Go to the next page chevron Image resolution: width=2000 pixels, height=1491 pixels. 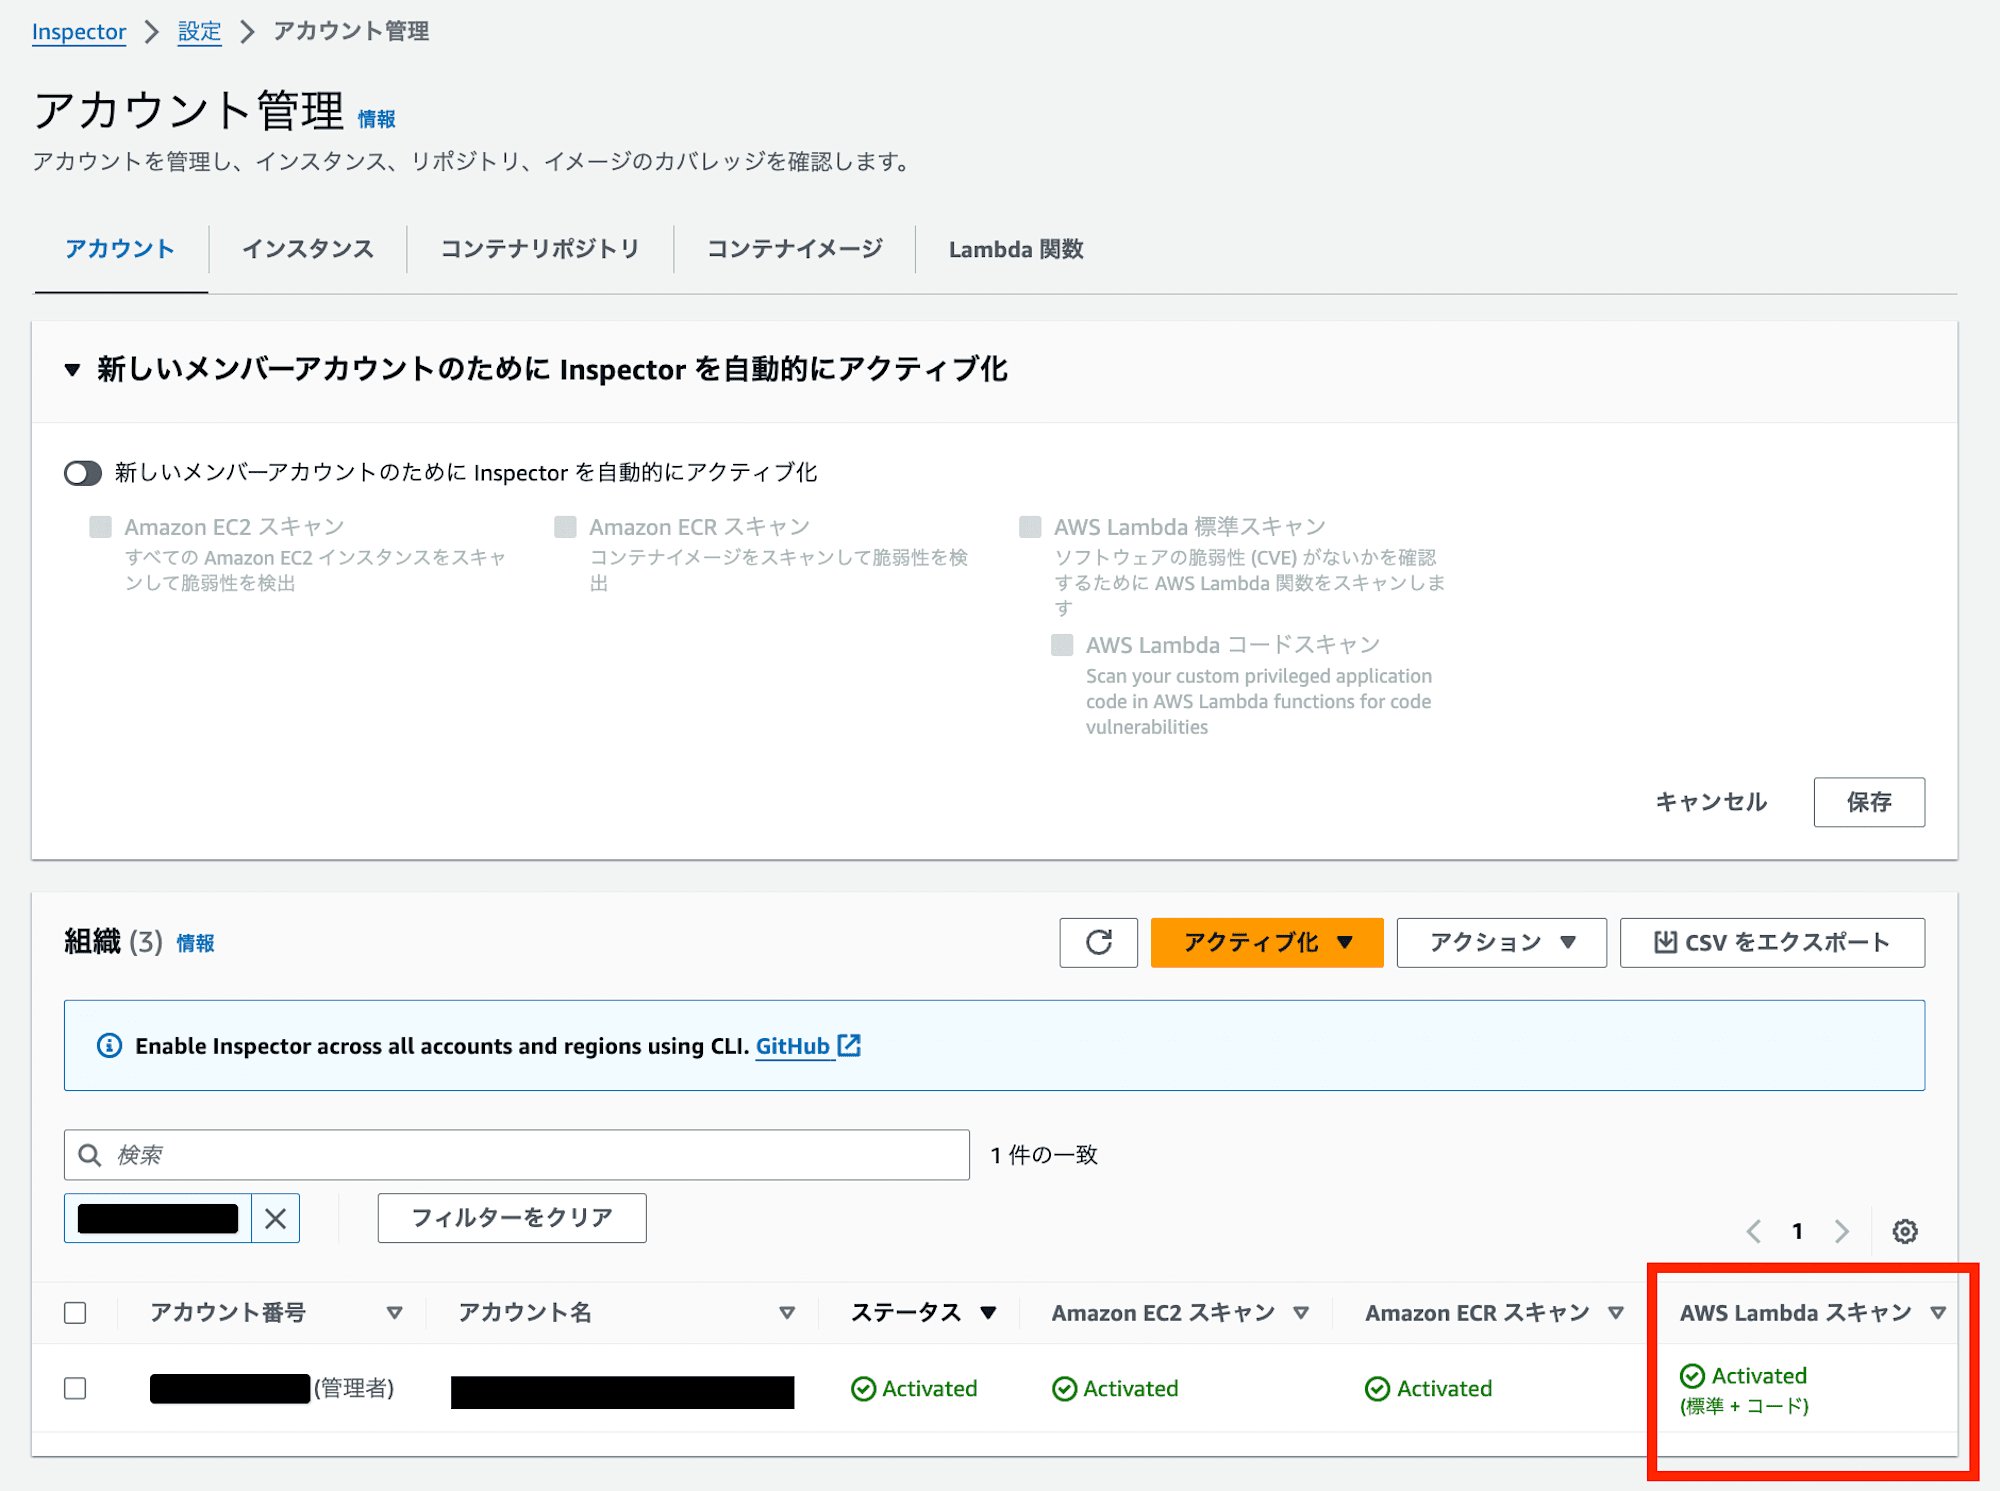[x=1842, y=1231]
